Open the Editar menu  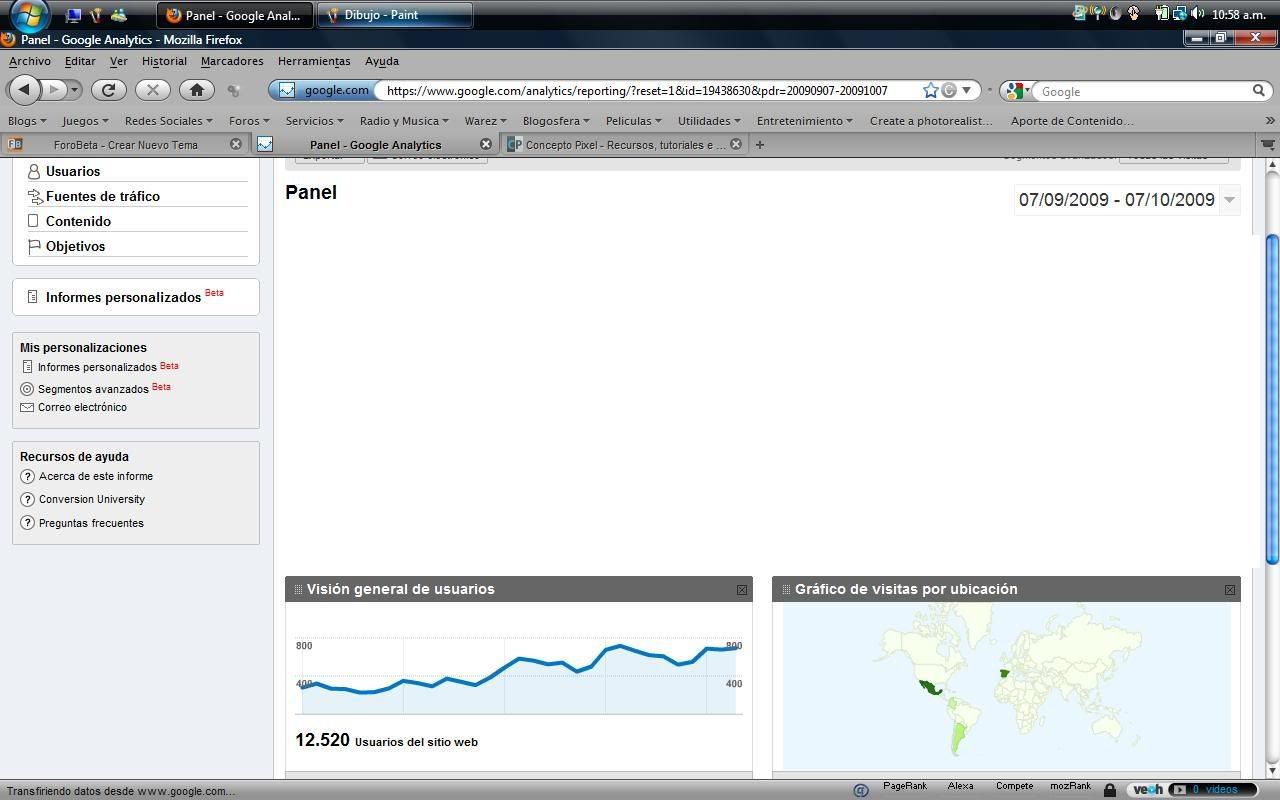80,61
